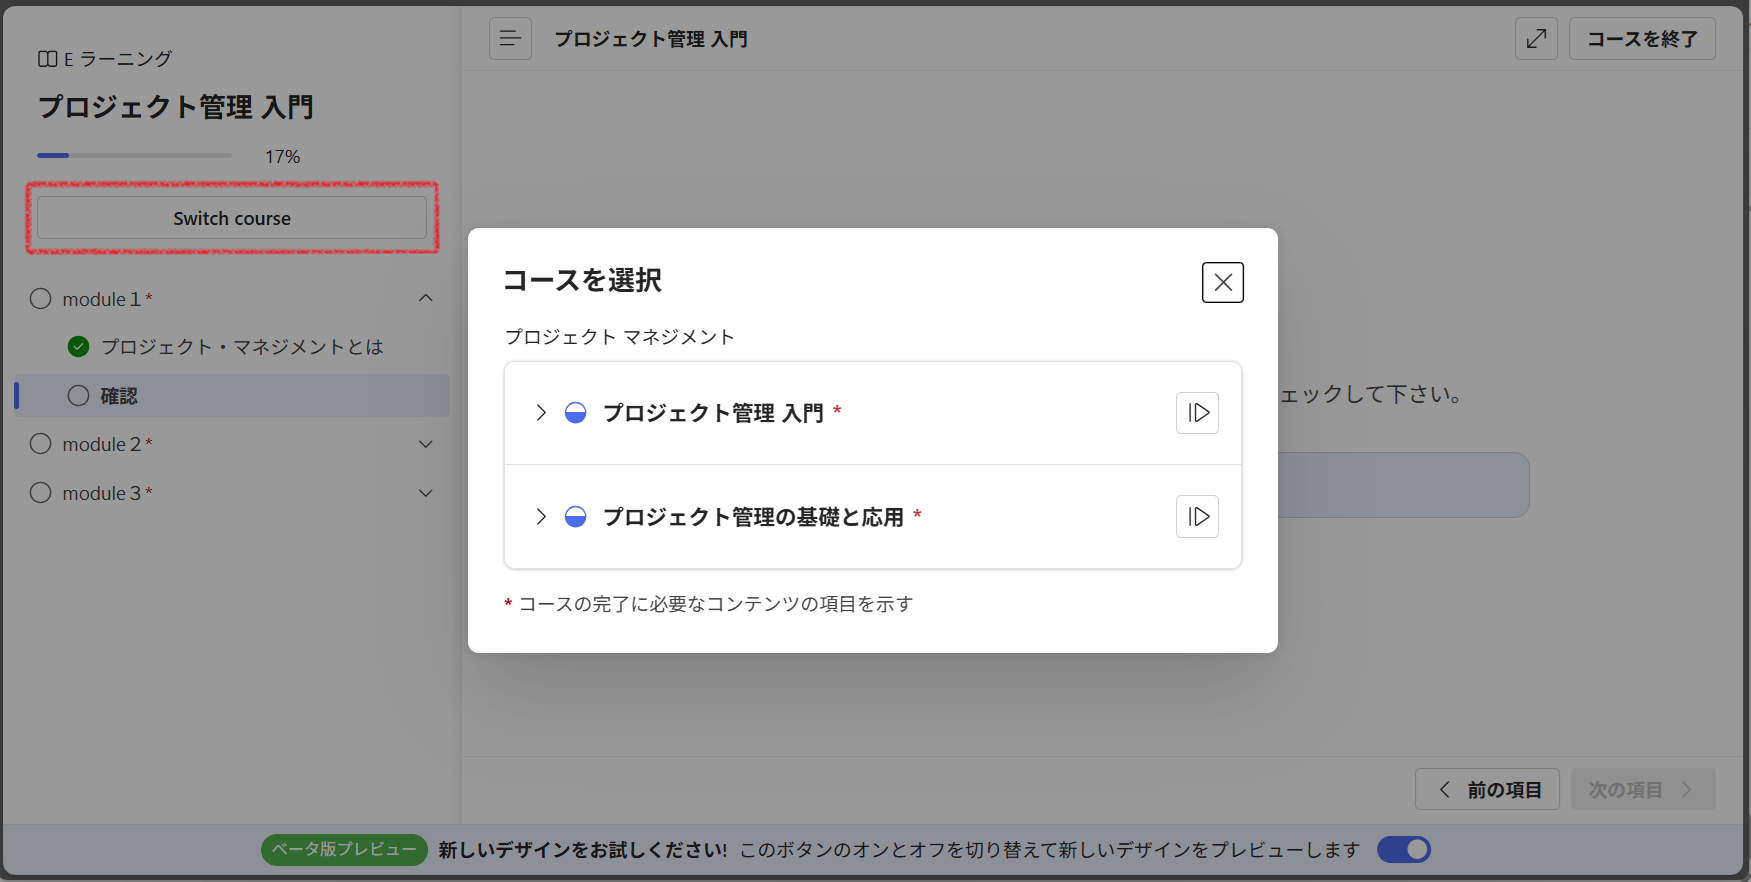The width and height of the screenshot is (1751, 882).
Task: Click 新しいデザインをお試しください! banner text
Action: [x=583, y=850]
